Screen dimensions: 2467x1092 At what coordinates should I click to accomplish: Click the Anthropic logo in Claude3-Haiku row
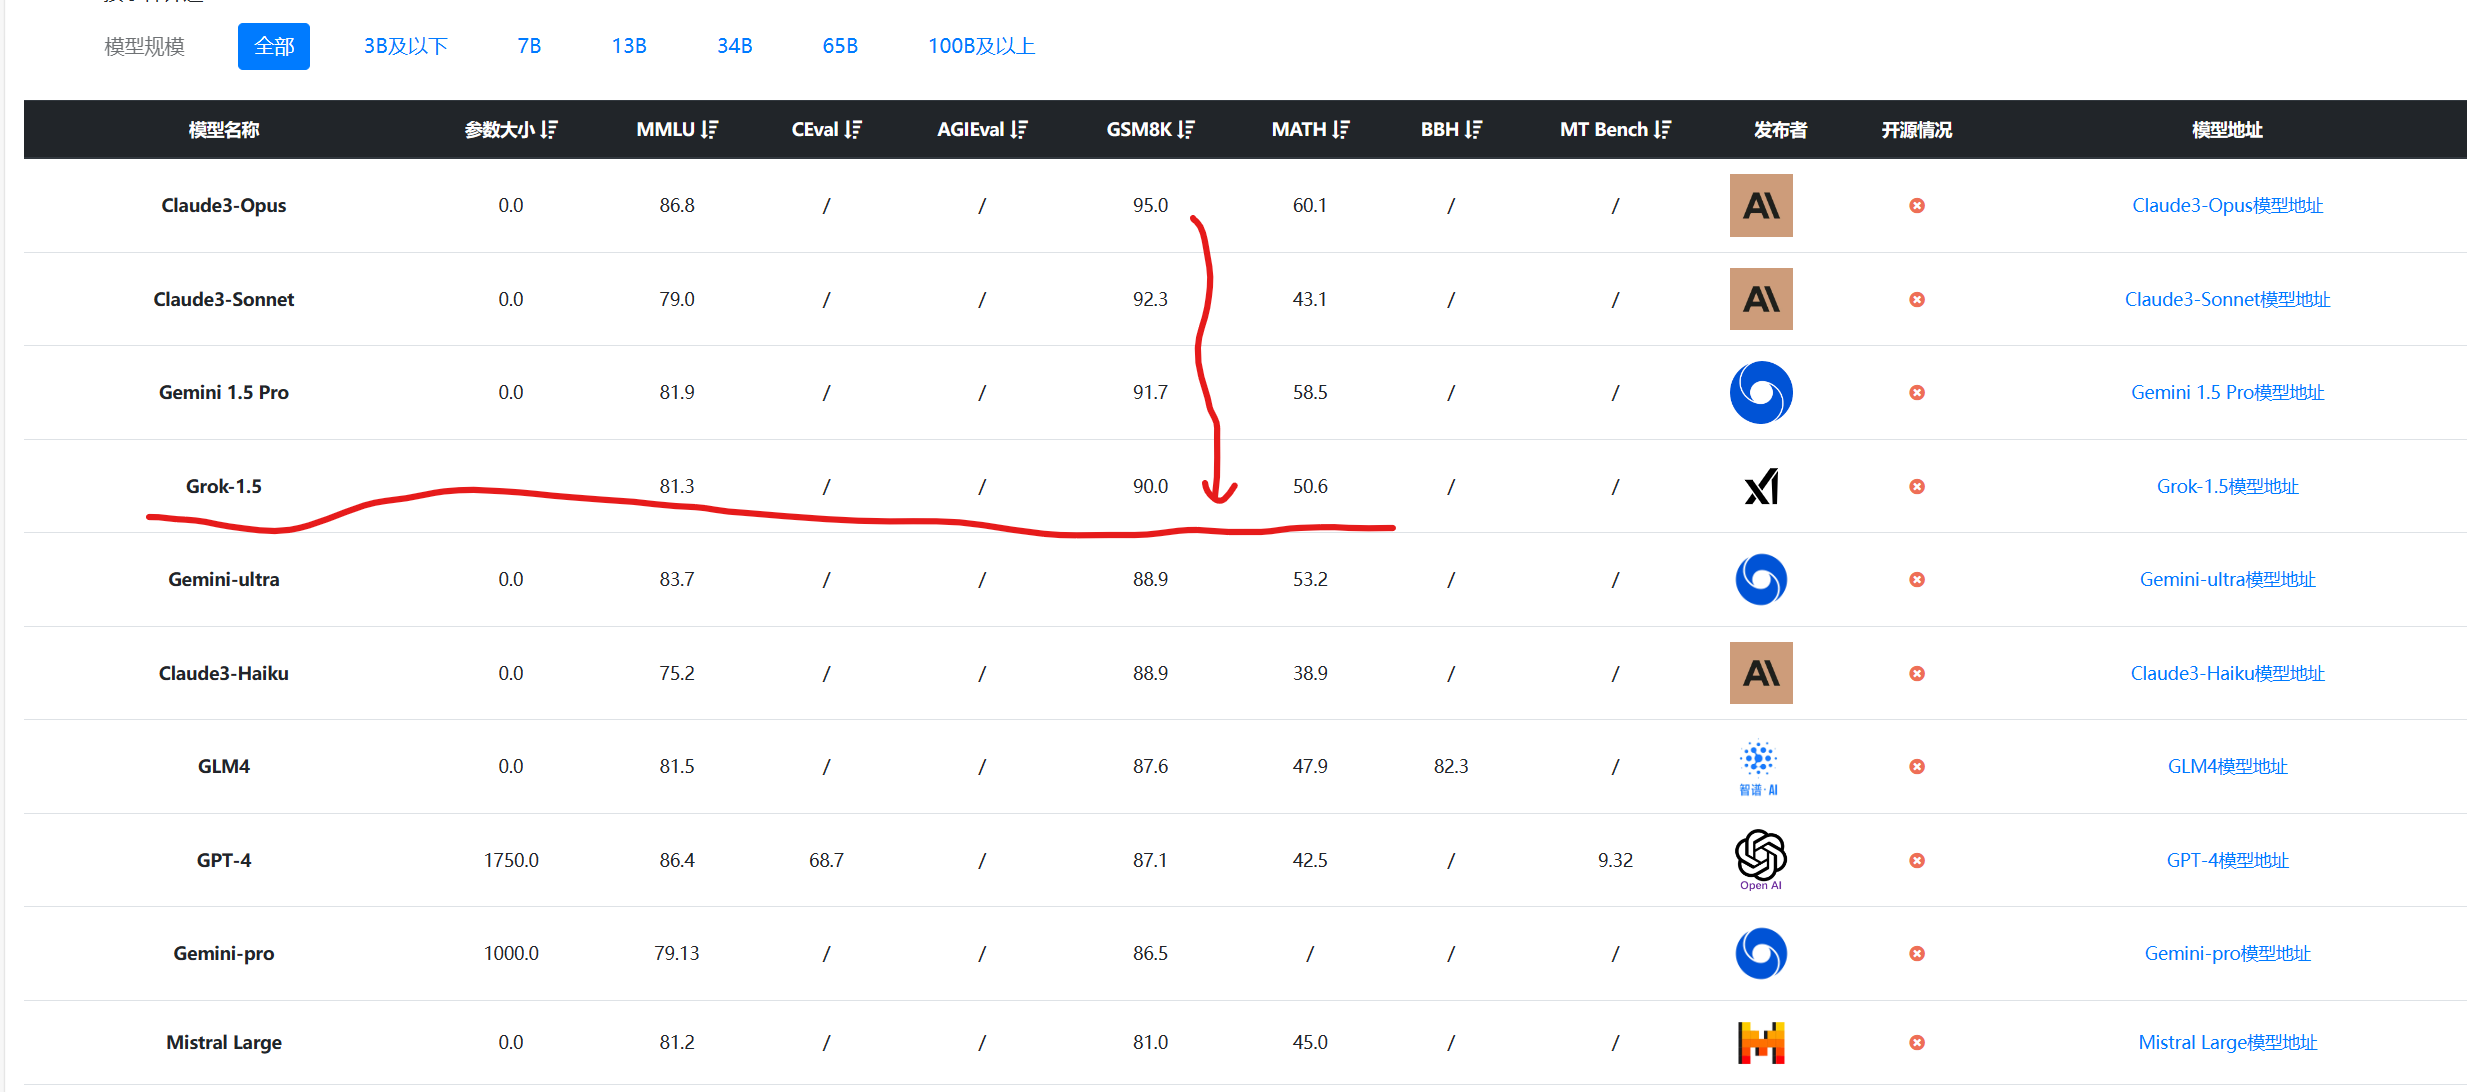click(1761, 673)
